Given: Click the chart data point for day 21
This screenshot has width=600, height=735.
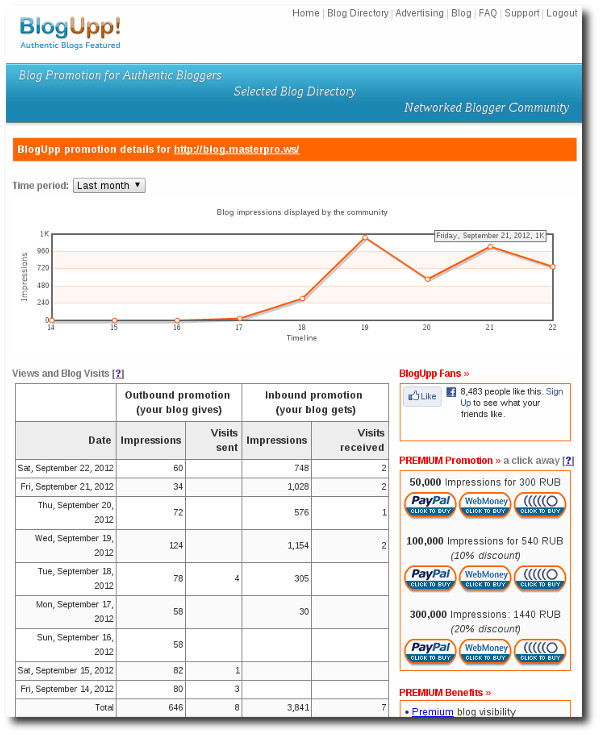Looking at the screenshot, I should (490, 247).
